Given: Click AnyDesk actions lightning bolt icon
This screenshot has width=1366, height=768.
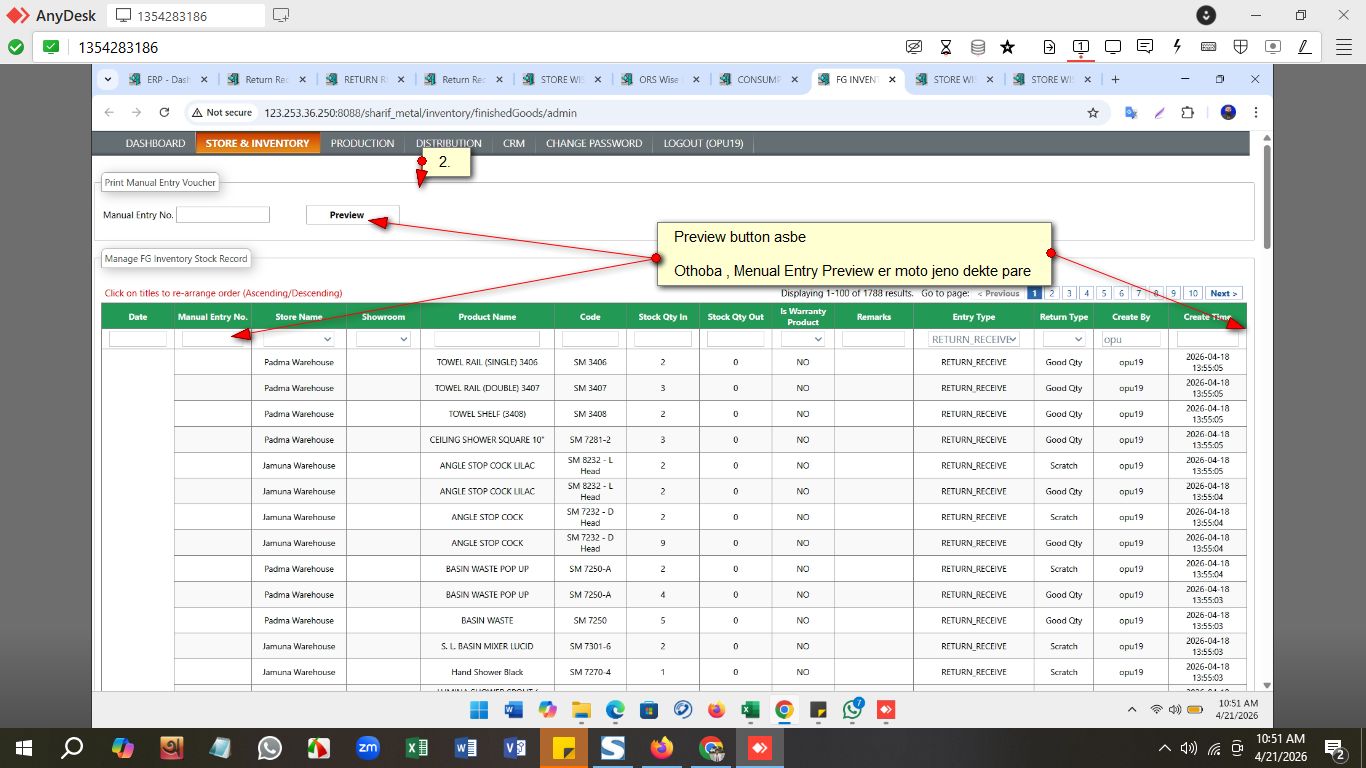Looking at the screenshot, I should [1177, 47].
